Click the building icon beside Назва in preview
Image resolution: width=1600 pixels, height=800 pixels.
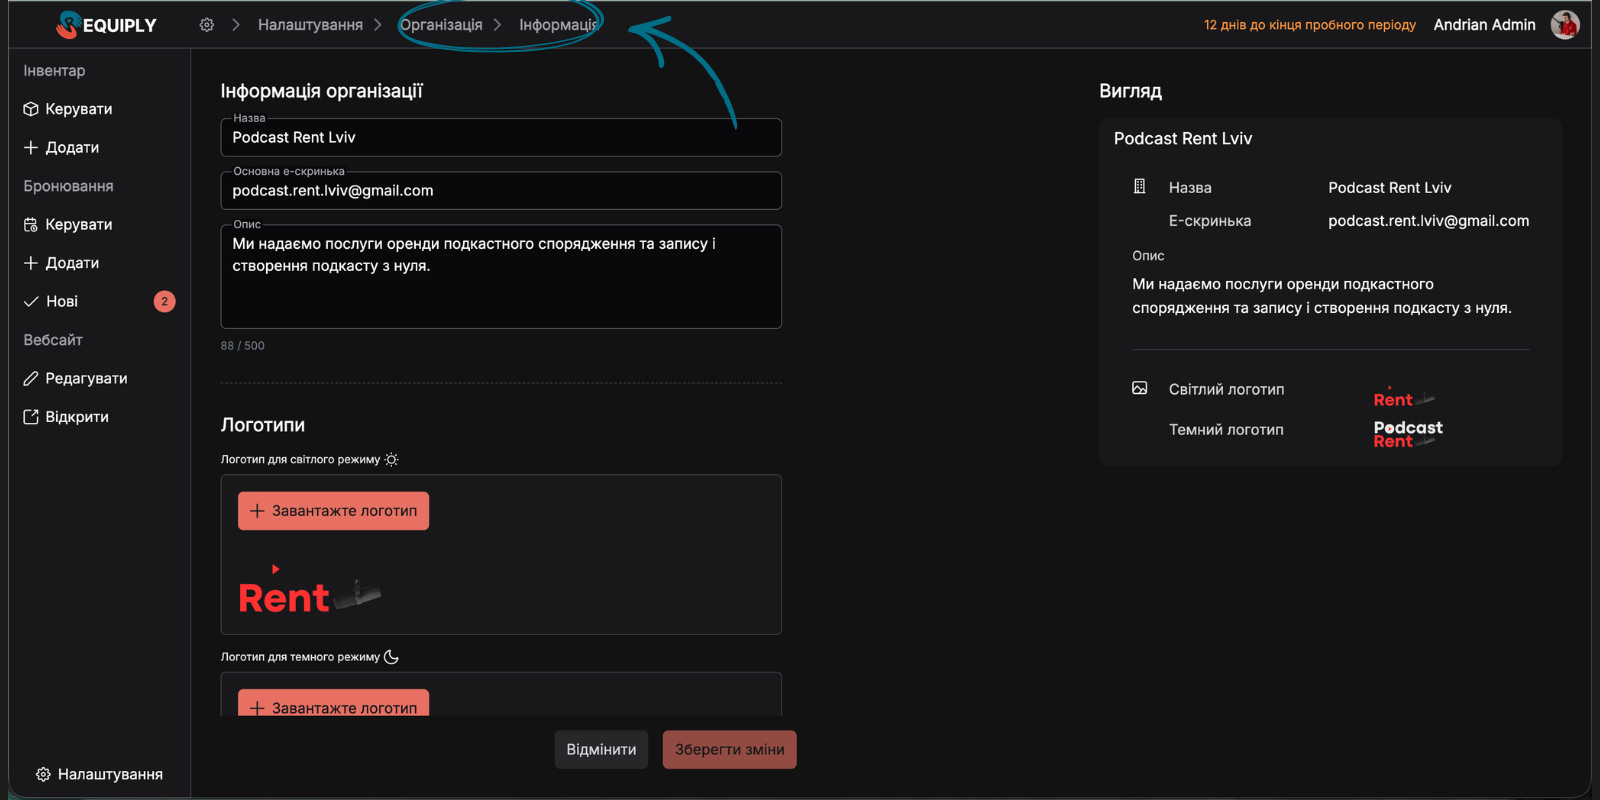pos(1139,187)
